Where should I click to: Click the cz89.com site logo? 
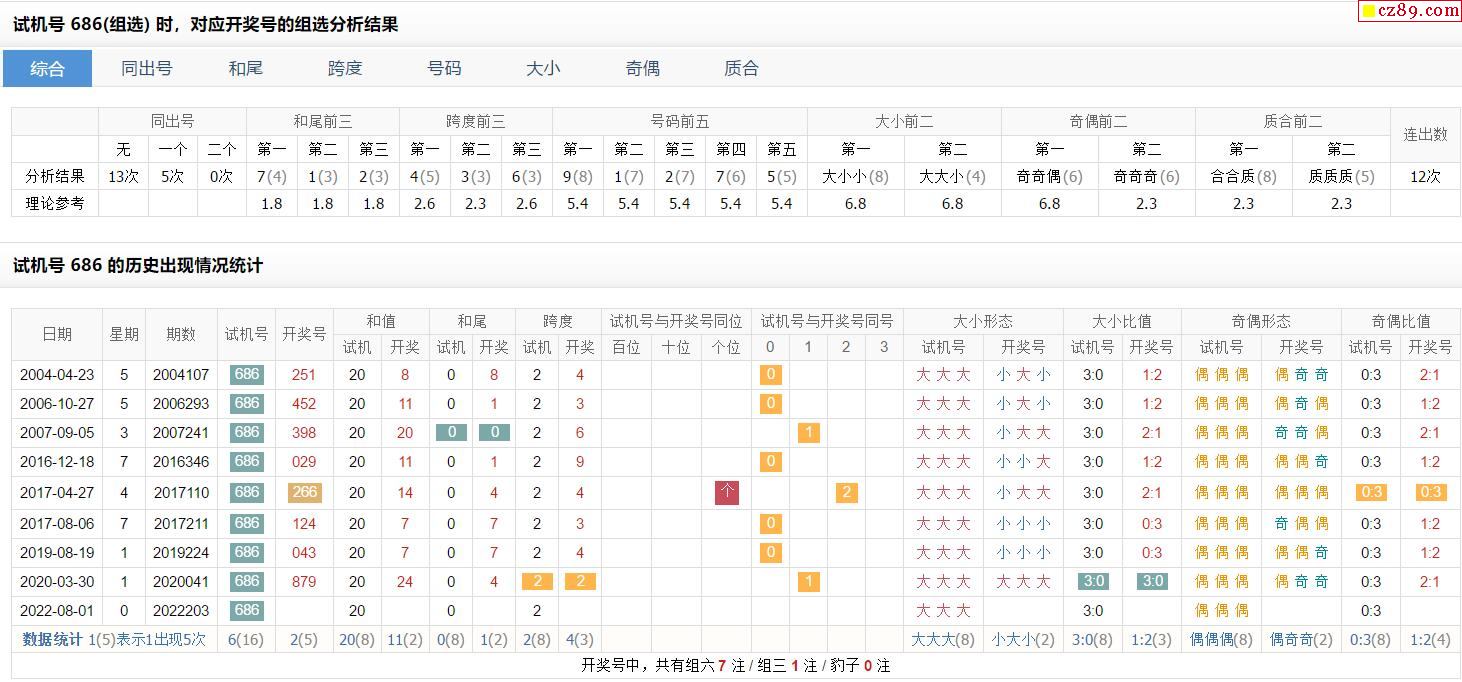[x=1409, y=11]
